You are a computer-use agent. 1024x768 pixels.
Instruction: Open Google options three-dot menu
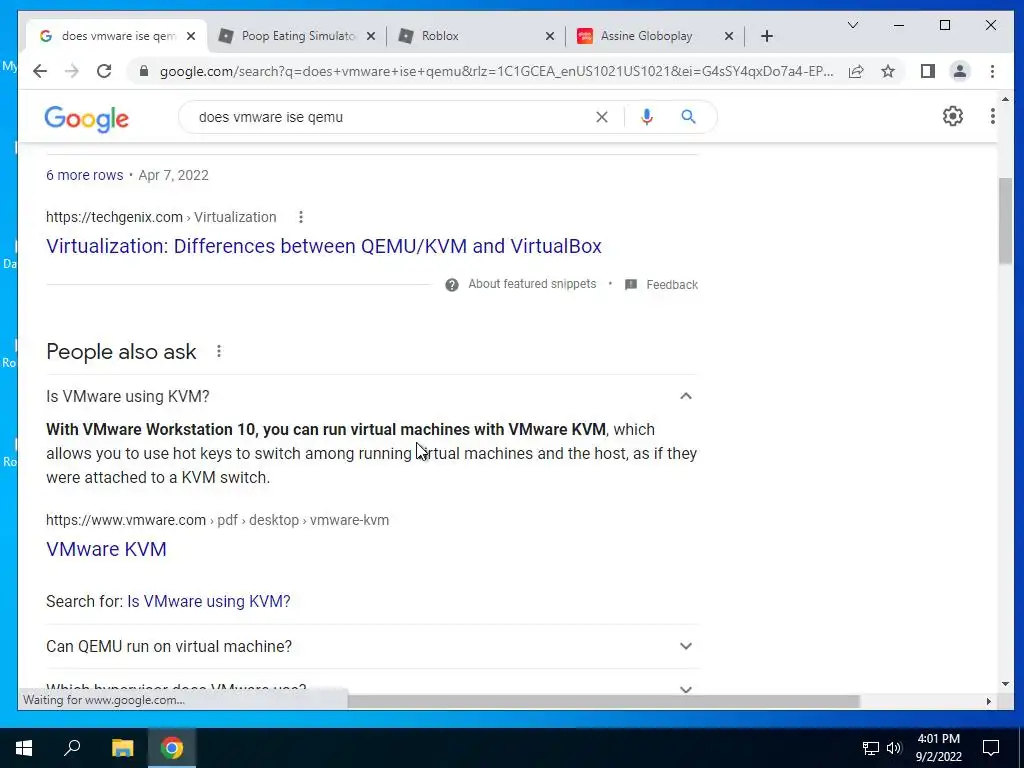point(993,116)
